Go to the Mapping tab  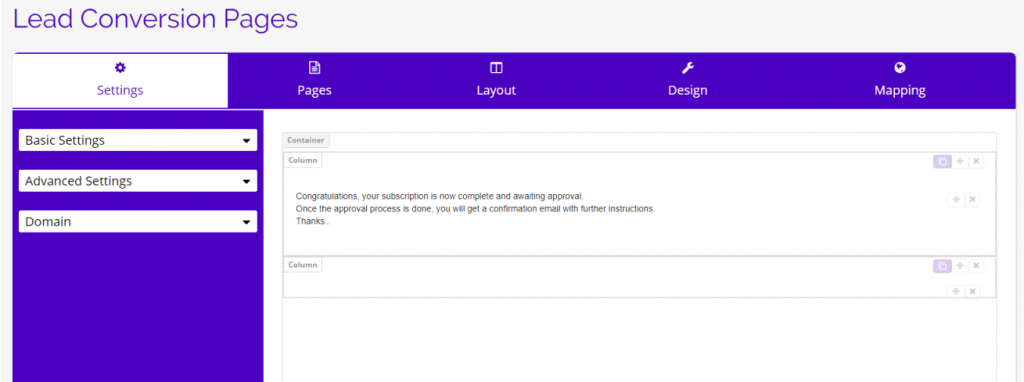[x=900, y=81]
